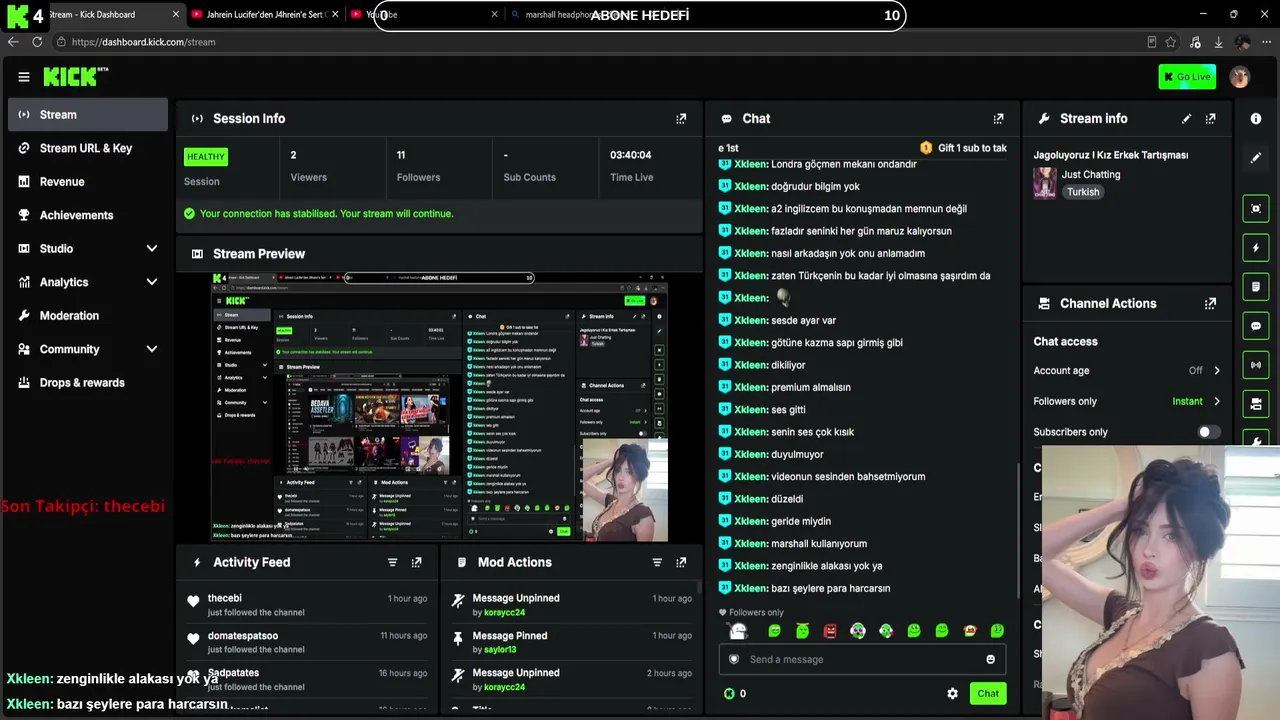Open Activity Feed filter options
Screen dimensions: 1280x720
pyautogui.click(x=392, y=562)
